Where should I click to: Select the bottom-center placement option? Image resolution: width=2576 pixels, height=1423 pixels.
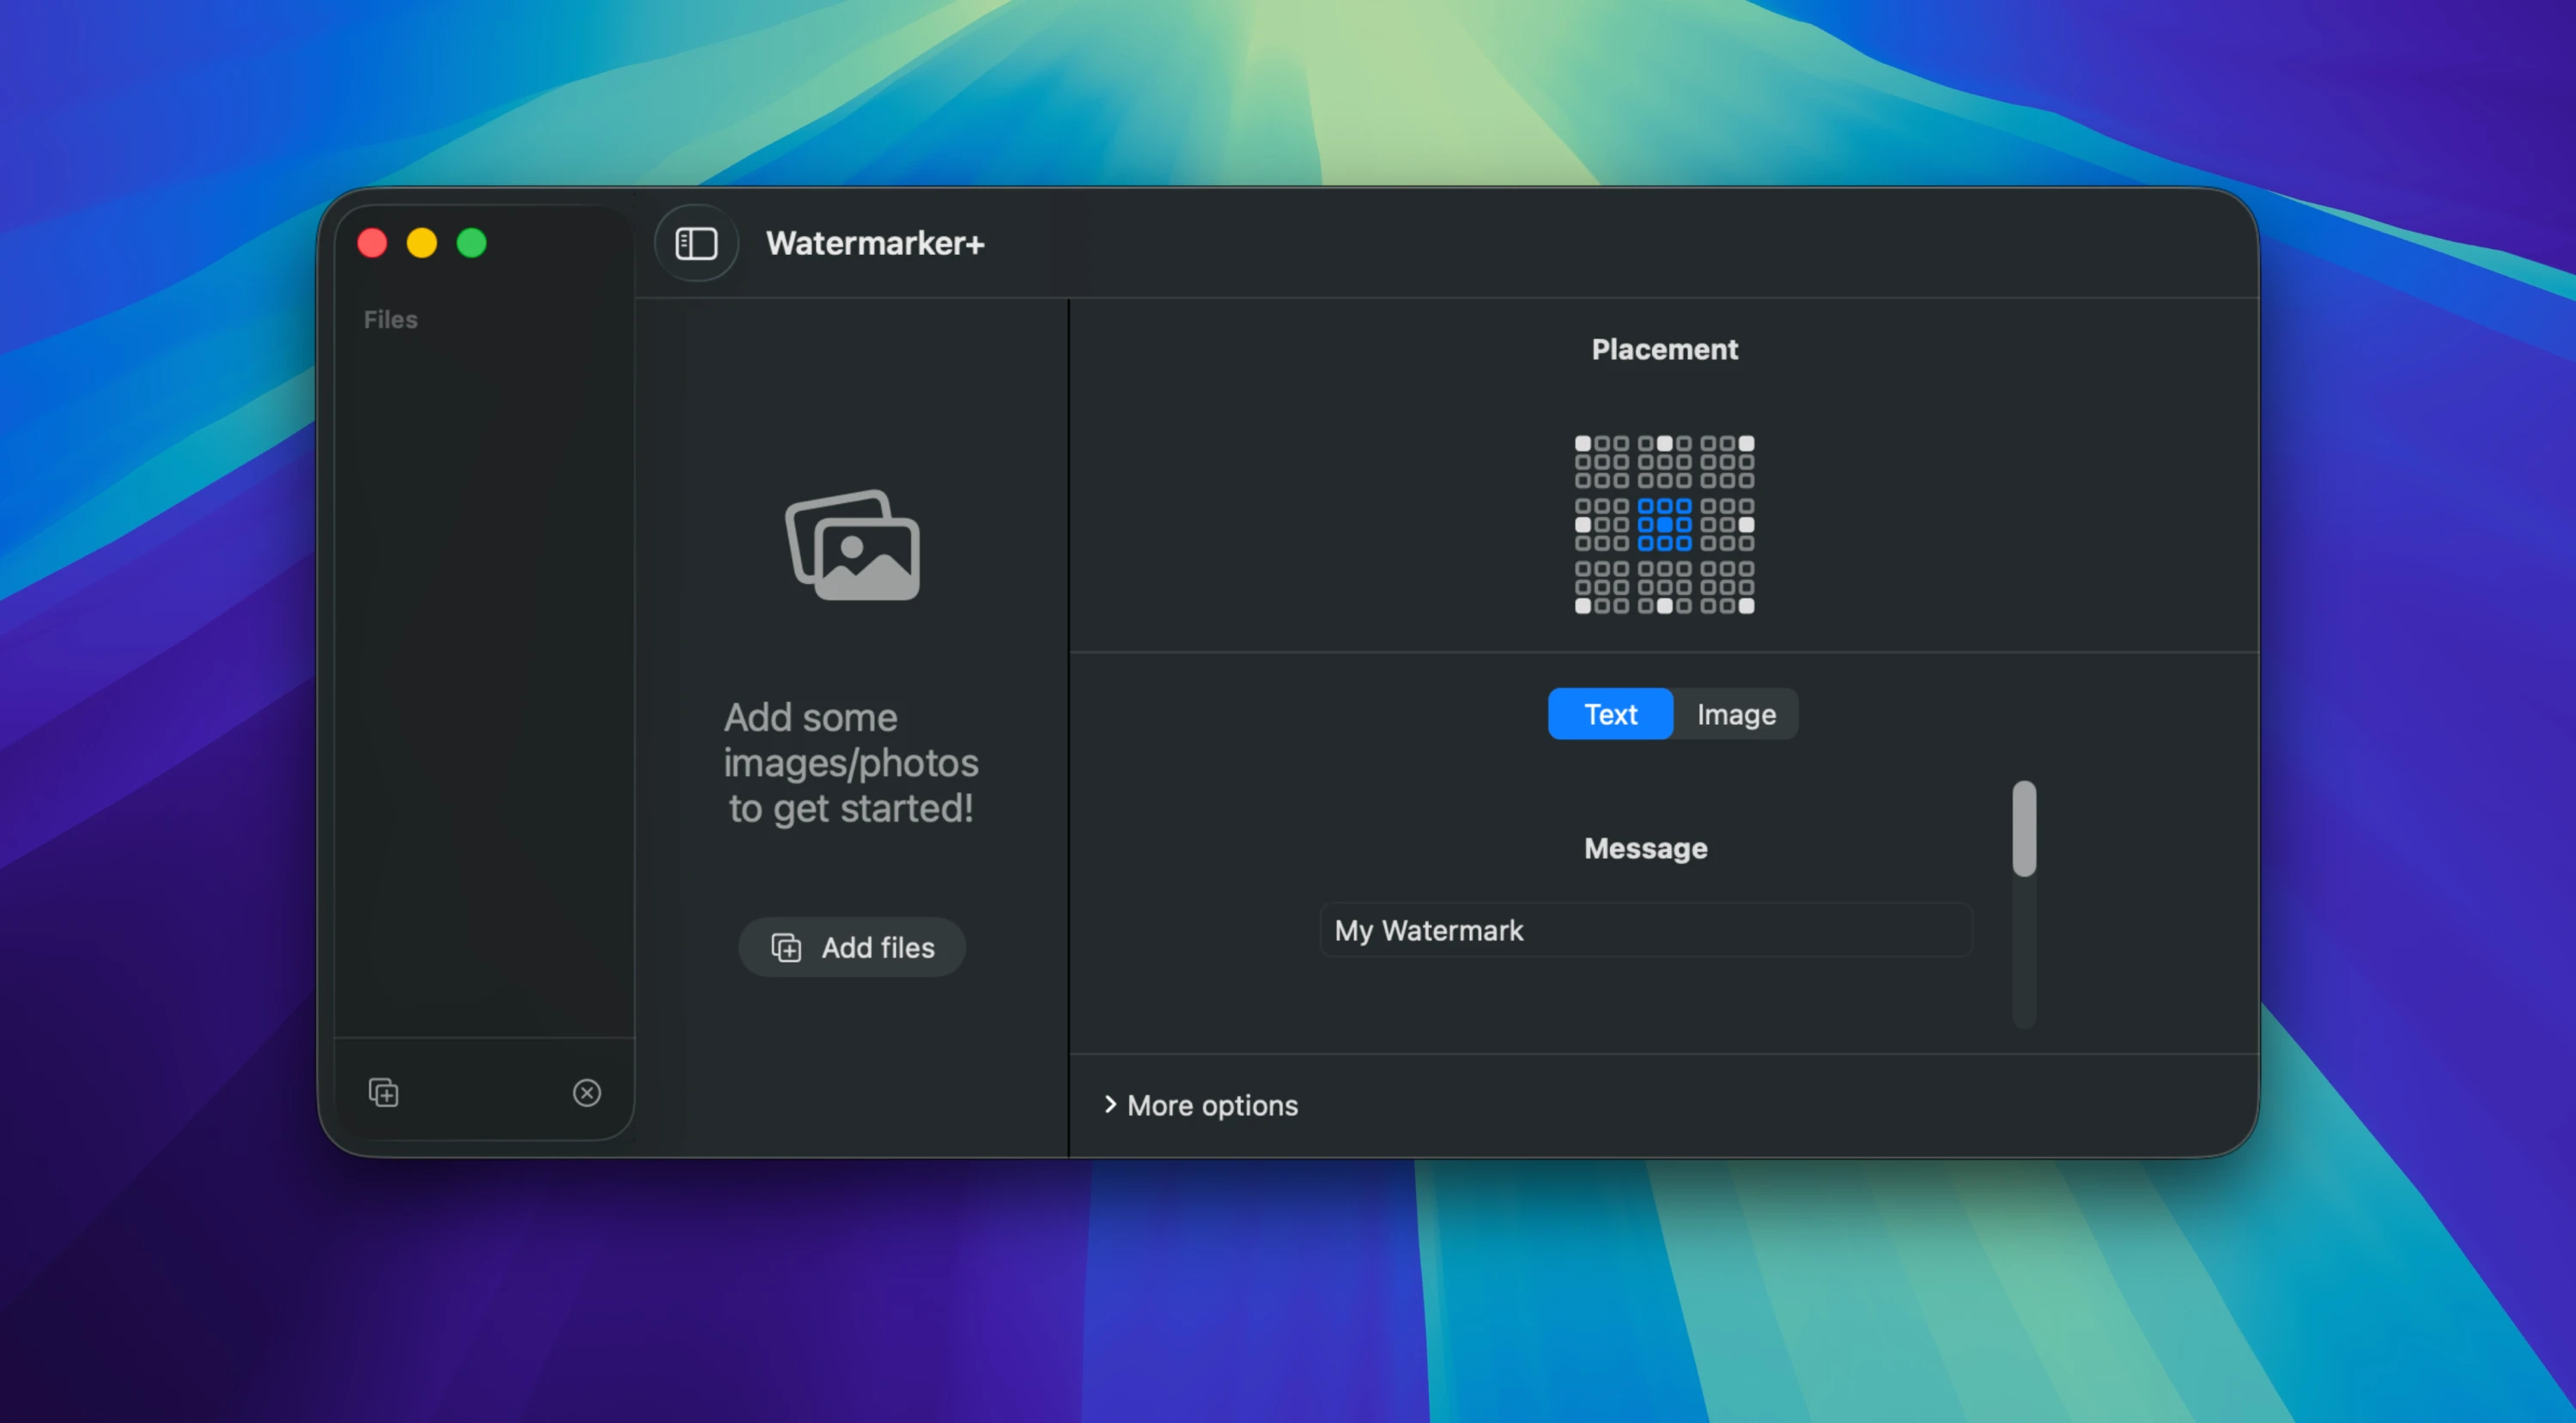[1664, 587]
